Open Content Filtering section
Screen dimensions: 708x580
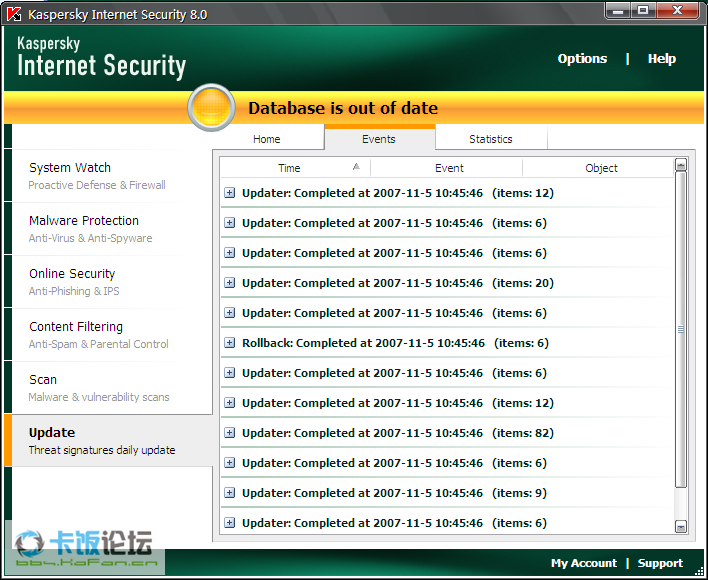coord(112,334)
